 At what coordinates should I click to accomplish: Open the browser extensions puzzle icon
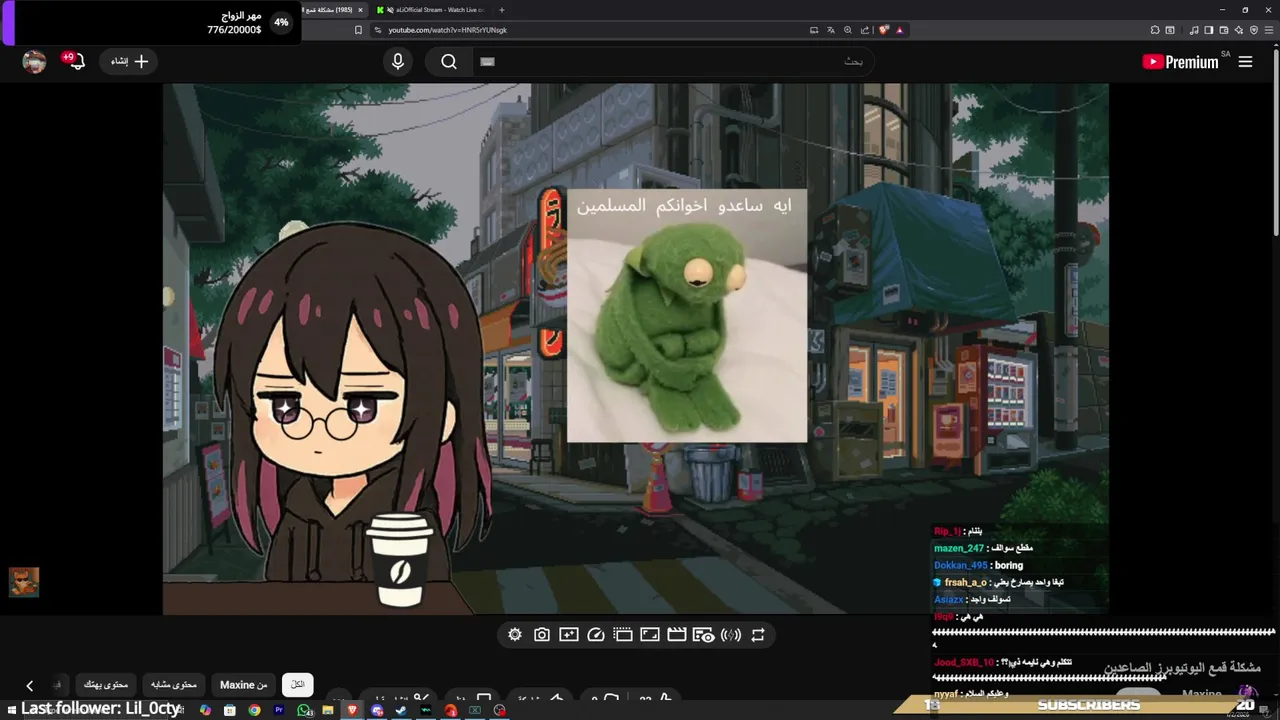[1155, 30]
